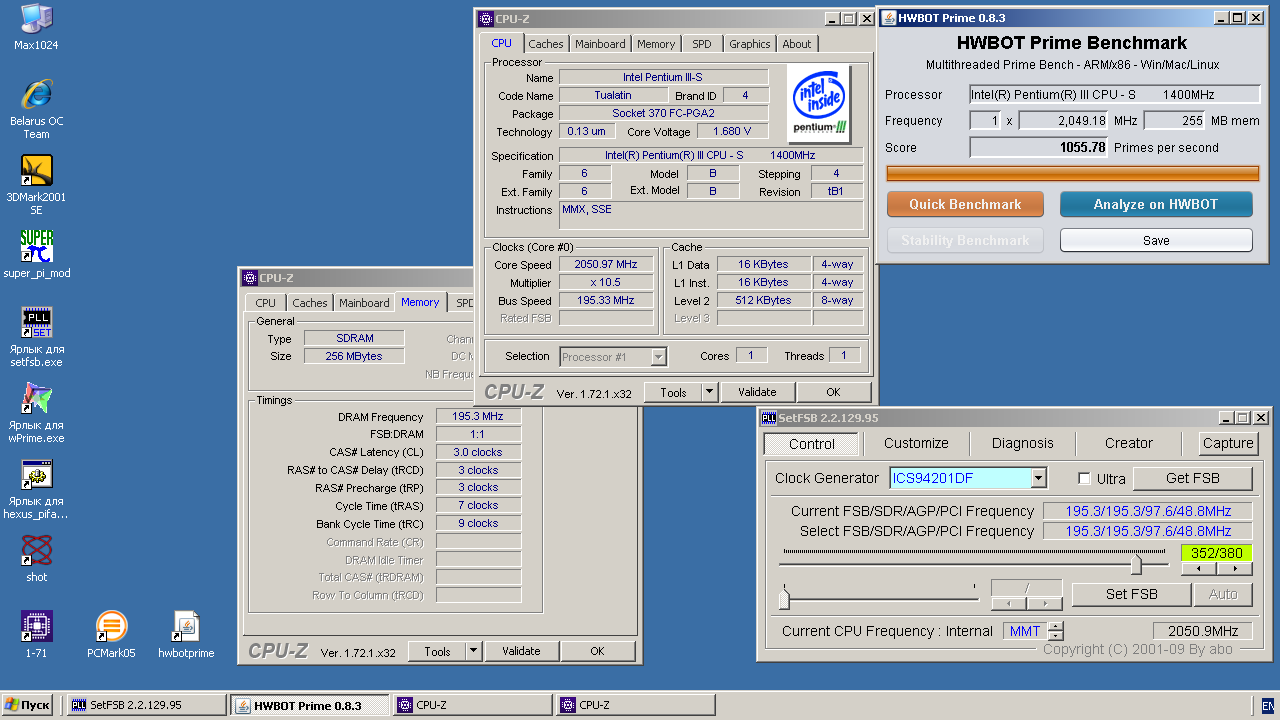This screenshot has width=1280, height=720.
Task: Click the Get FSB button
Action: (x=1192, y=478)
